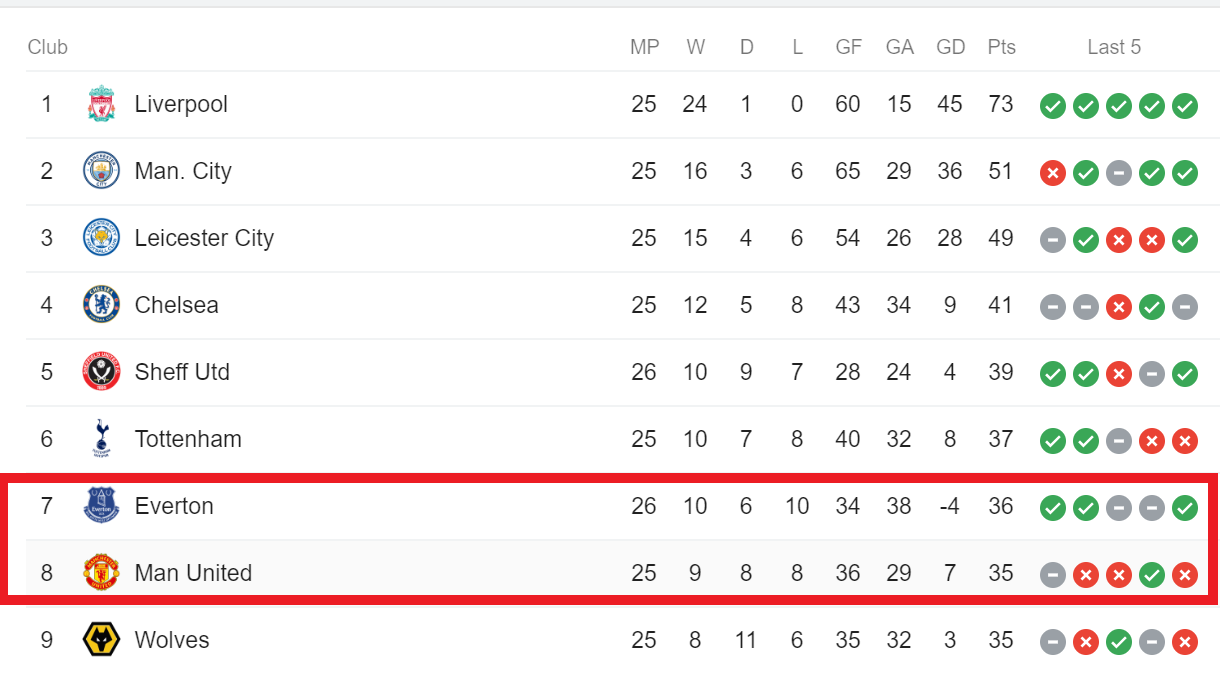Click the Liverpool club crest
Image resolution: width=1220 pixels, height=673 pixels.
101,104
